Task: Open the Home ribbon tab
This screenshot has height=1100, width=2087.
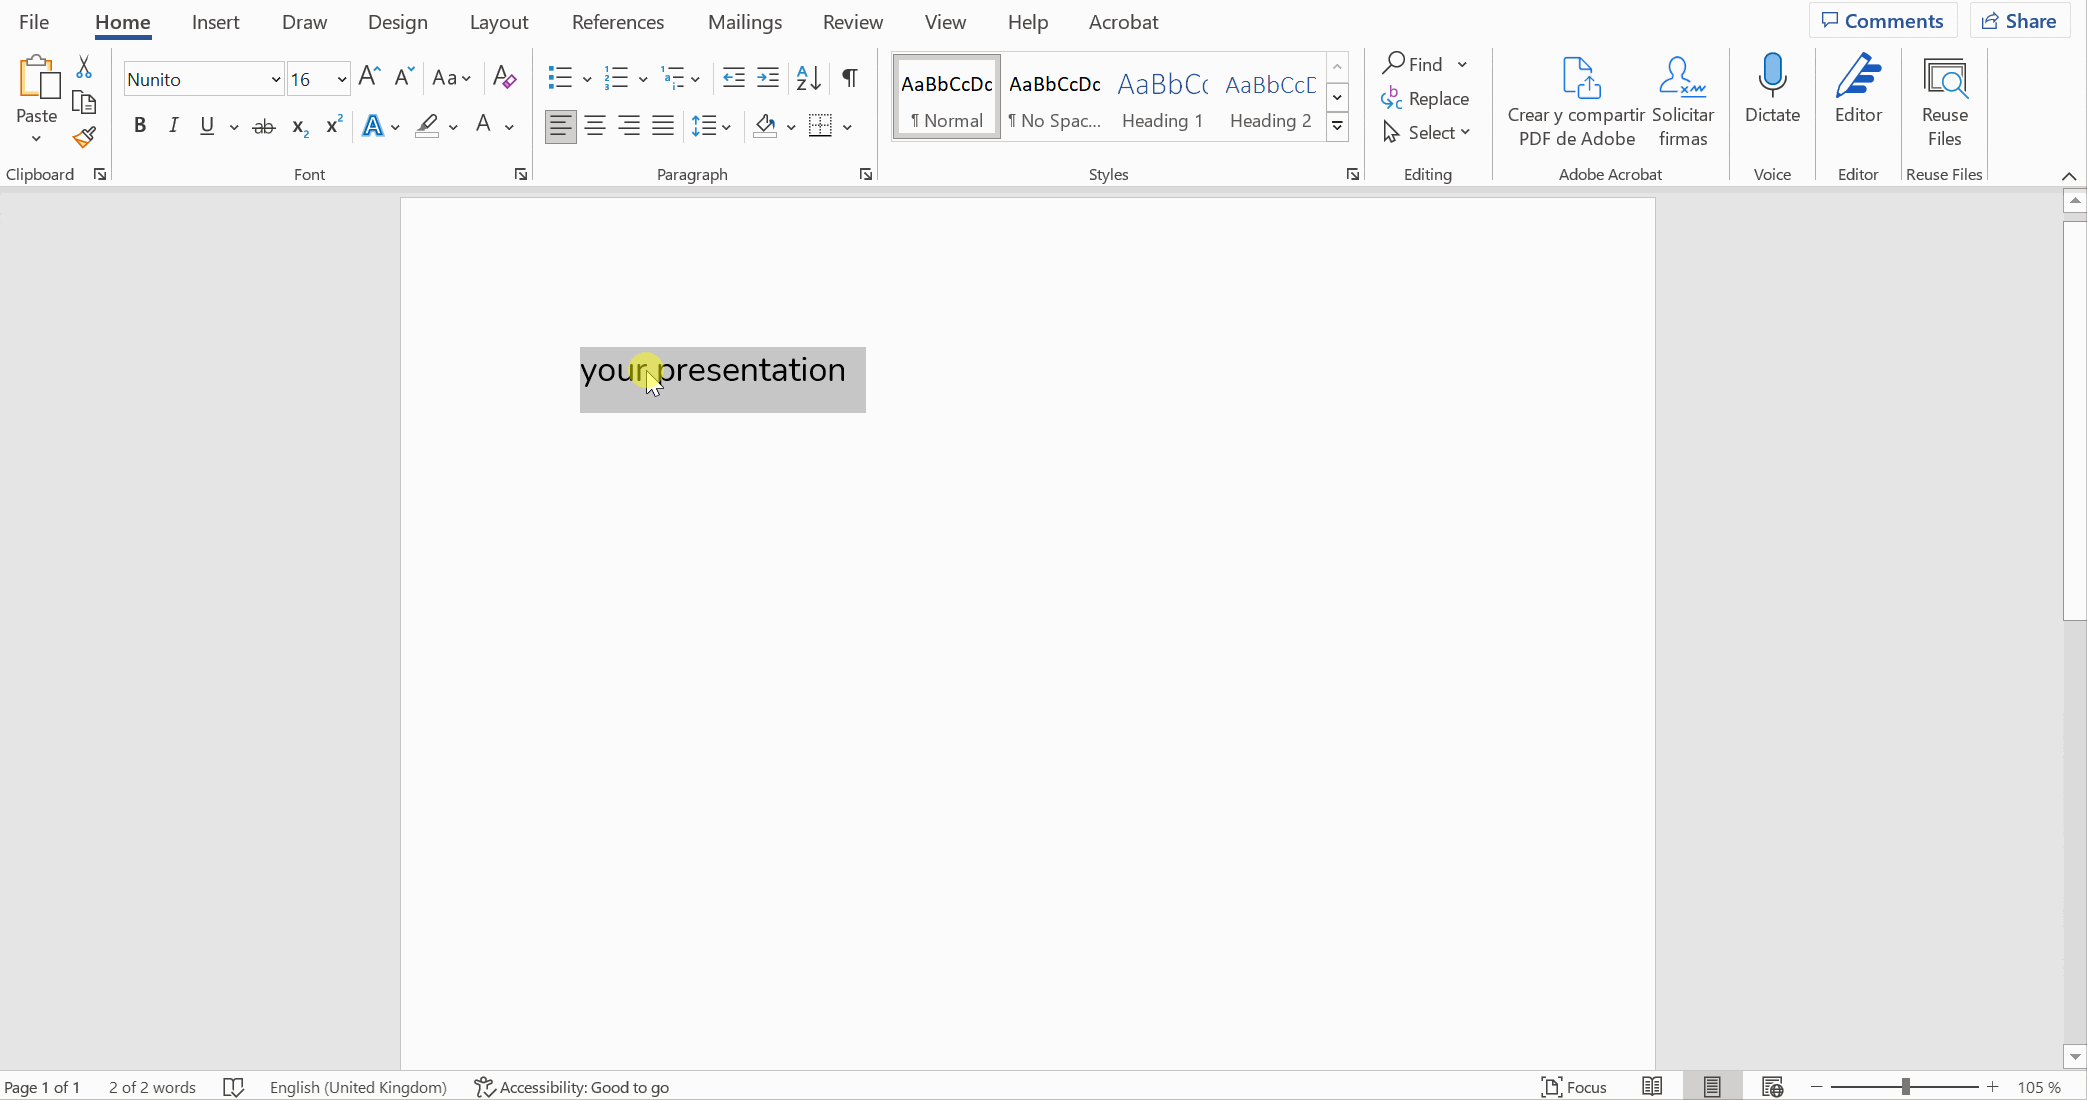Action: [121, 21]
